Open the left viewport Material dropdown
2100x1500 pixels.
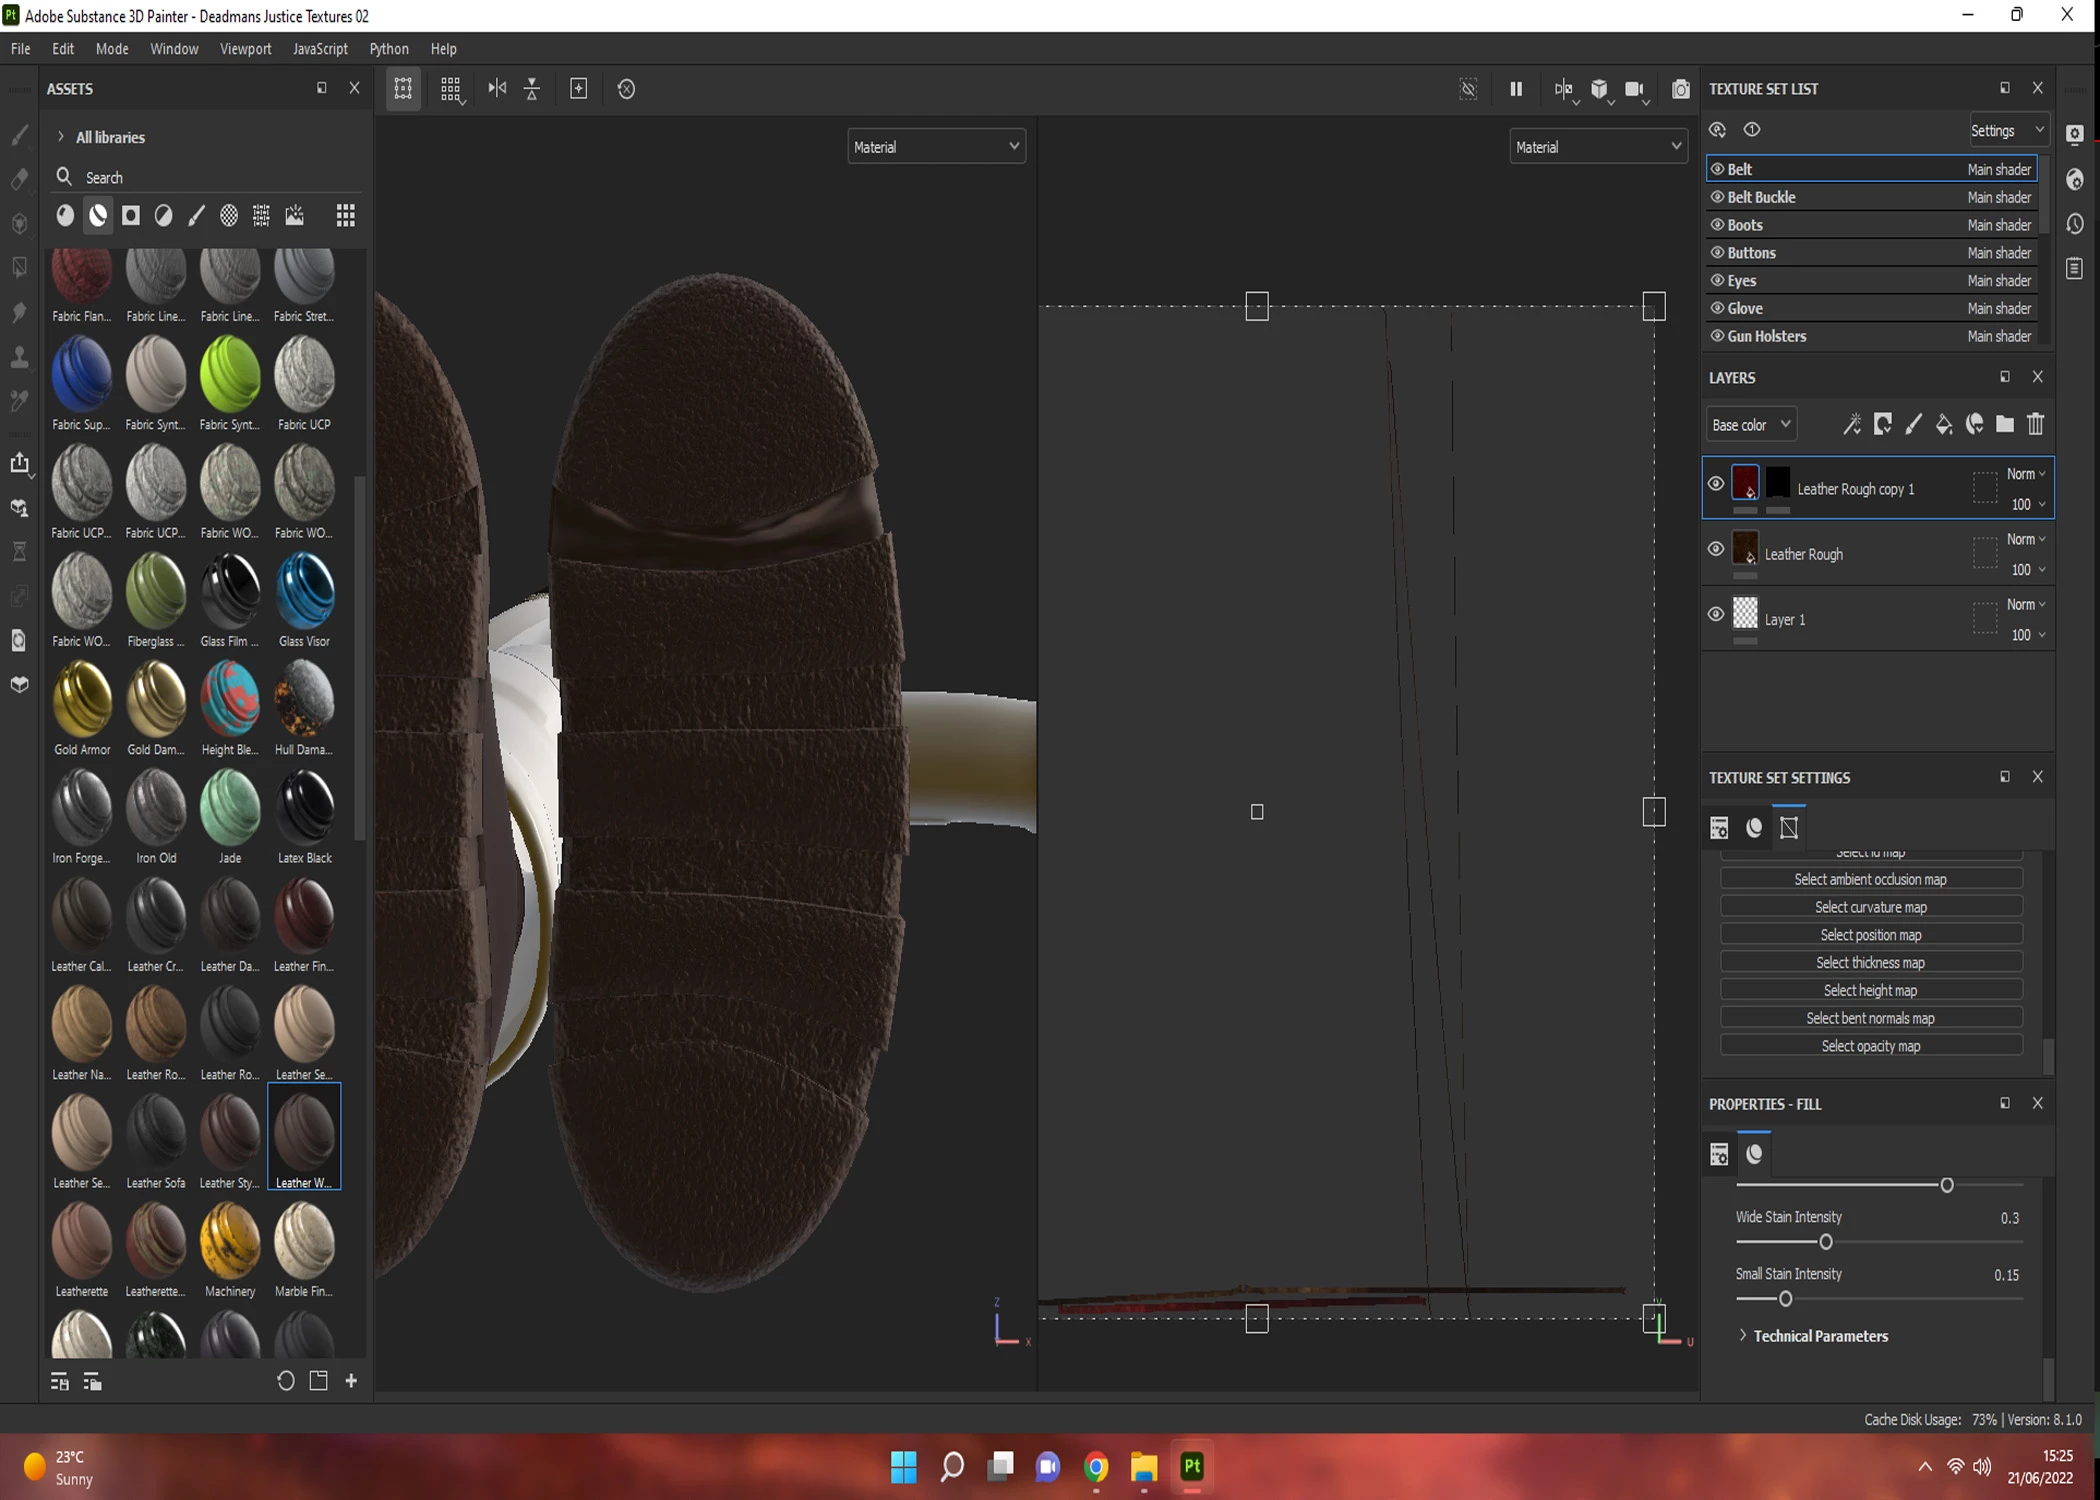pyautogui.click(x=935, y=147)
